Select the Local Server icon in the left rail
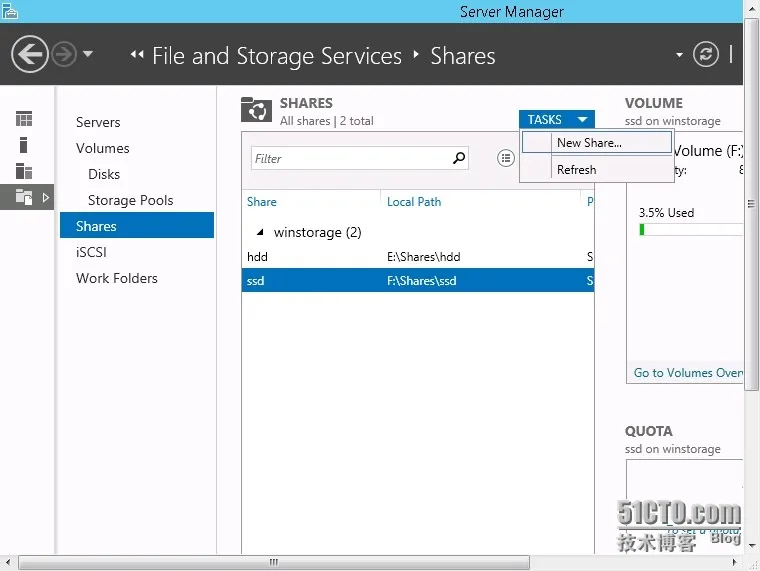This screenshot has height=571, width=760. tap(24, 145)
